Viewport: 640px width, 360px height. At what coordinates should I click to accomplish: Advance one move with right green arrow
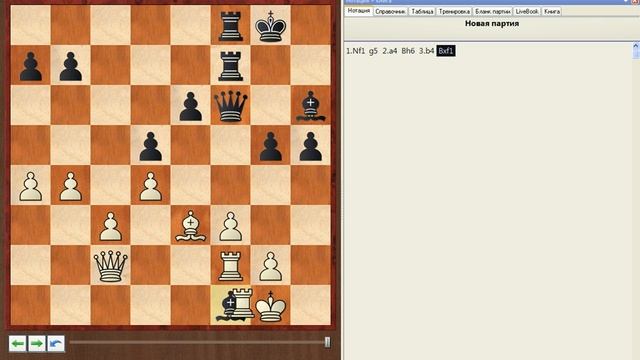point(37,343)
